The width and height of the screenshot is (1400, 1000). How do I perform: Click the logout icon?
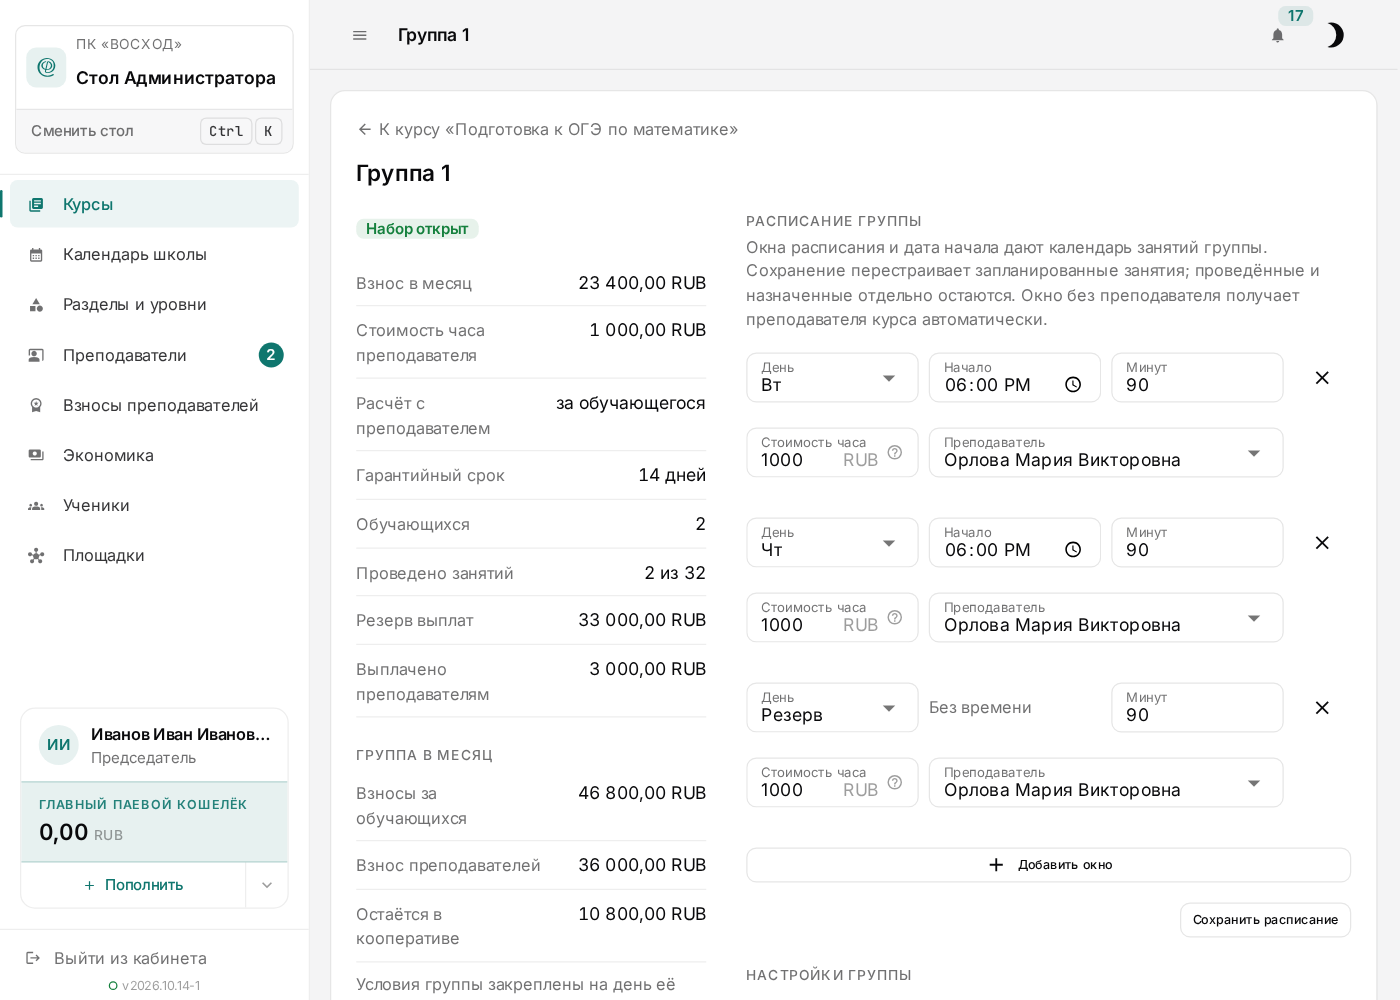pyautogui.click(x=33, y=958)
